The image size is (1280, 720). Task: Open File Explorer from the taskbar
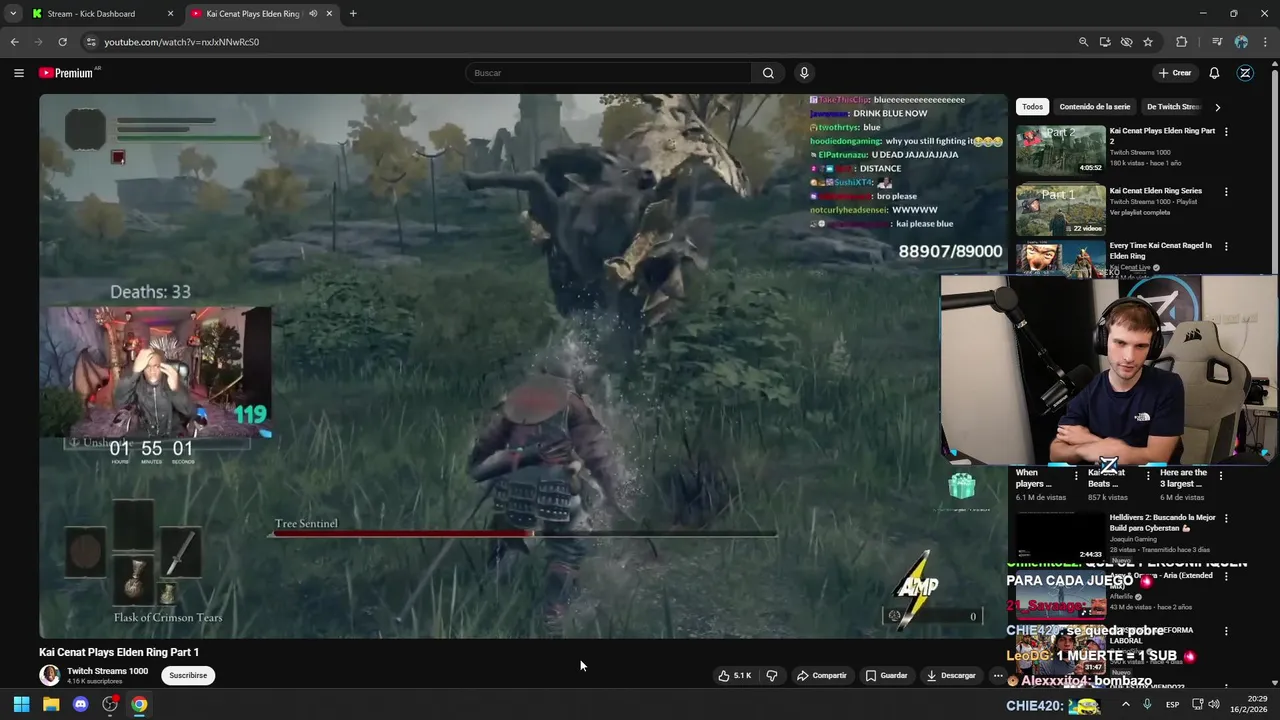tap(51, 704)
